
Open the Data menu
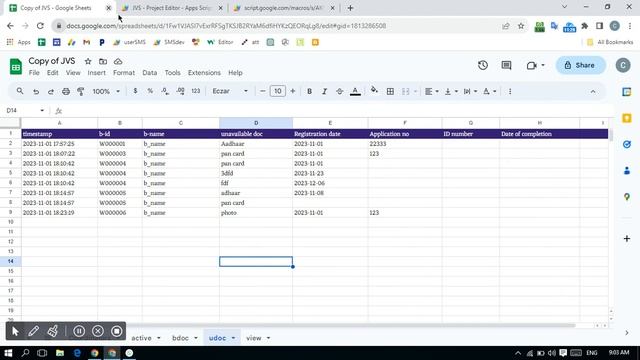tap(149, 73)
